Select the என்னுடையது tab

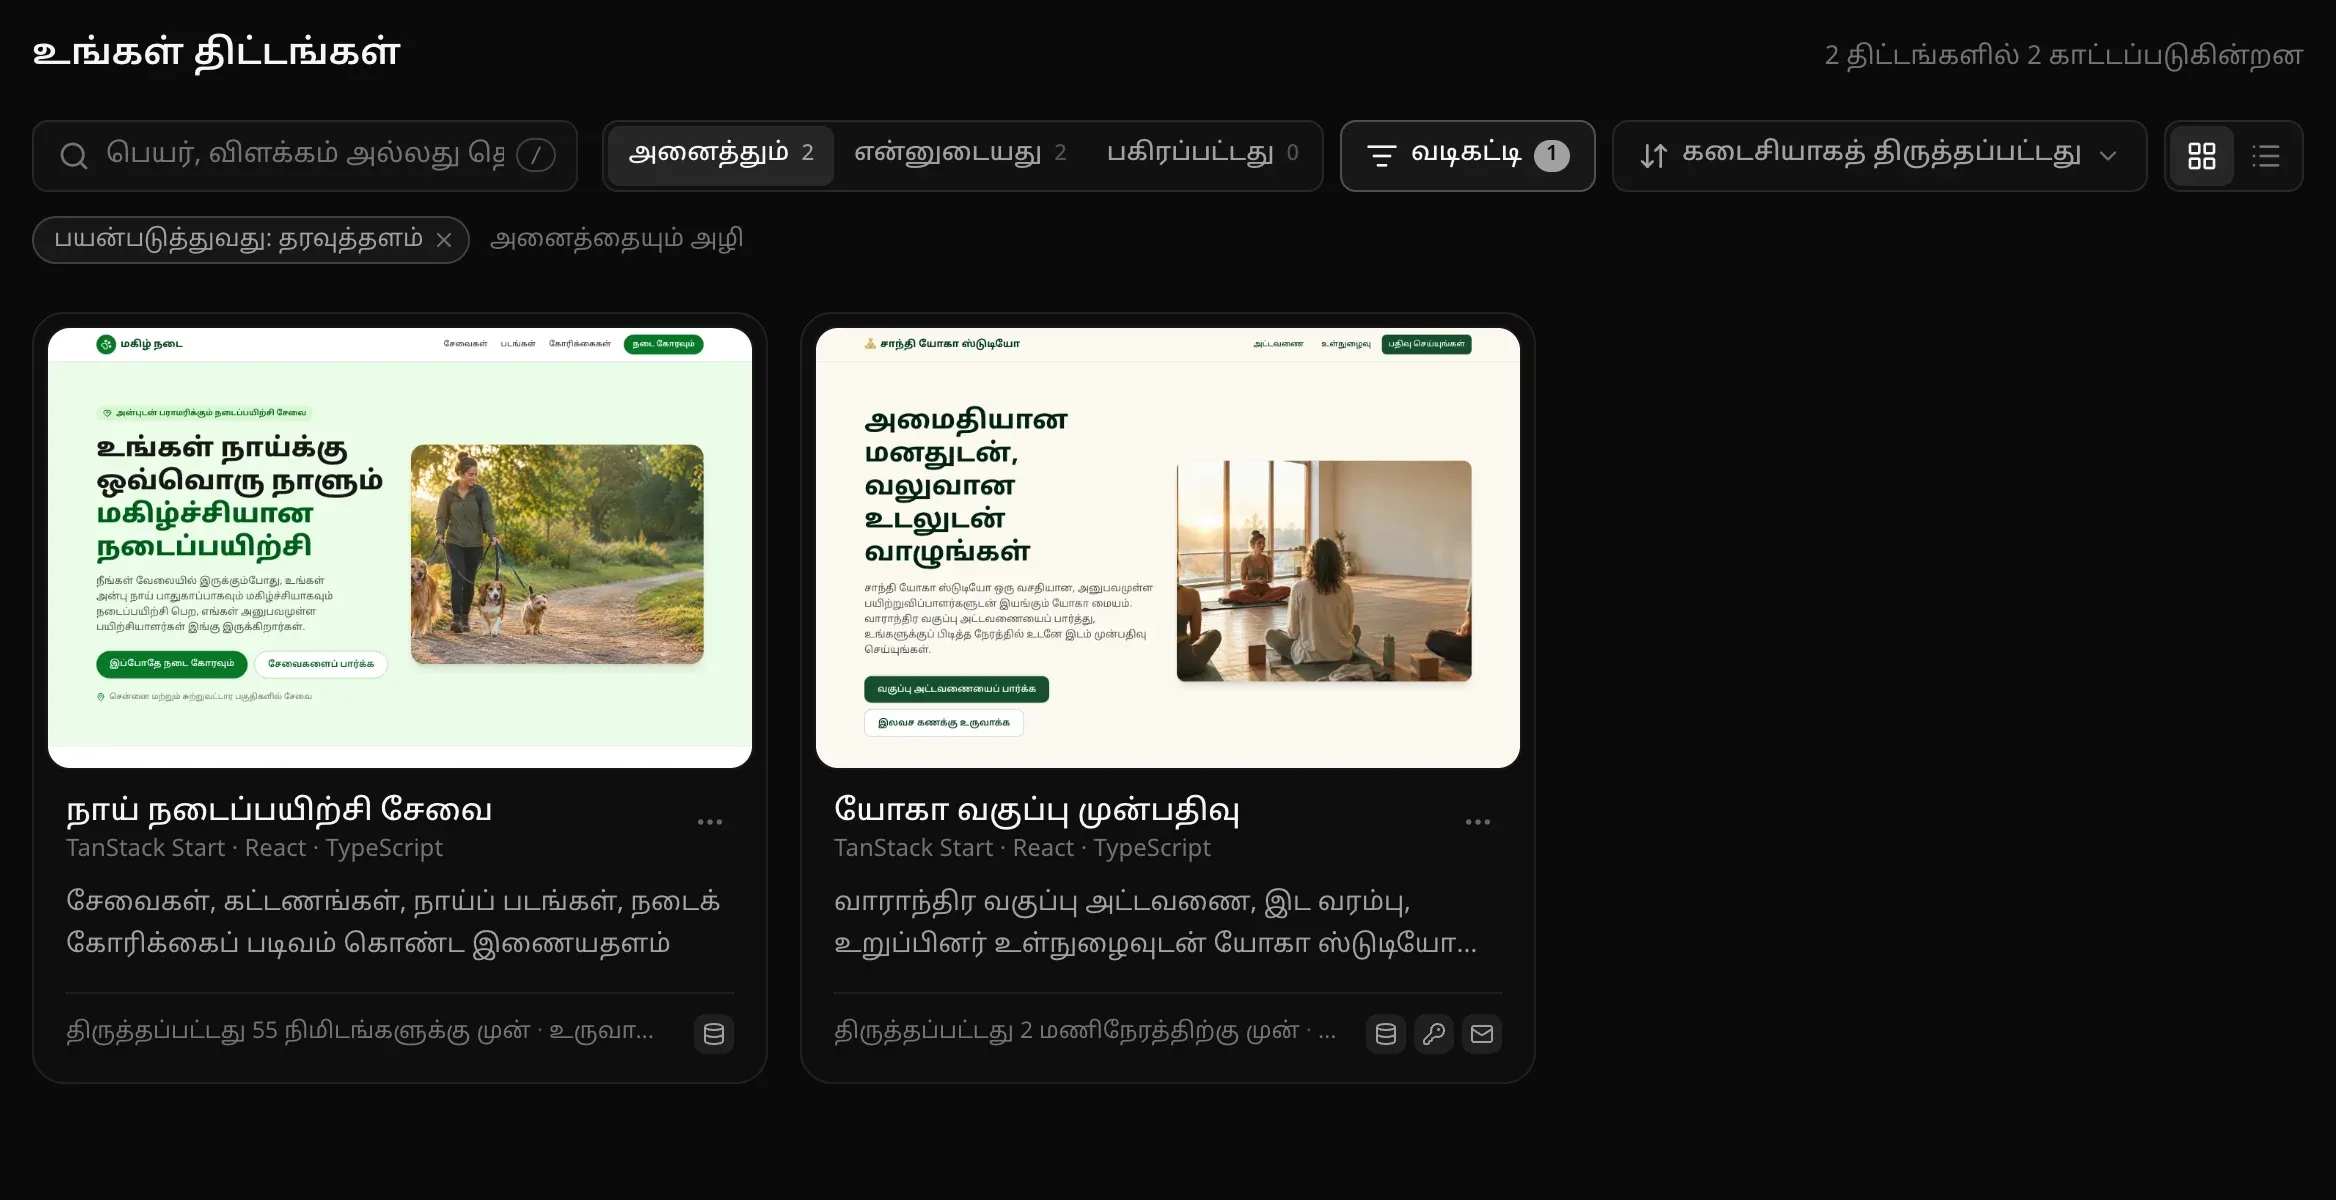pyautogui.click(x=960, y=155)
